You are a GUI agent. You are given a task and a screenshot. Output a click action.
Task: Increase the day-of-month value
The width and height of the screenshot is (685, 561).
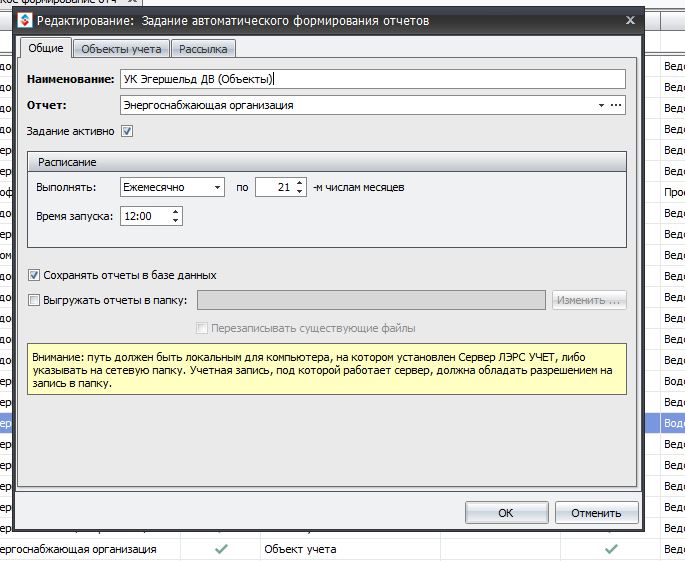(300, 183)
